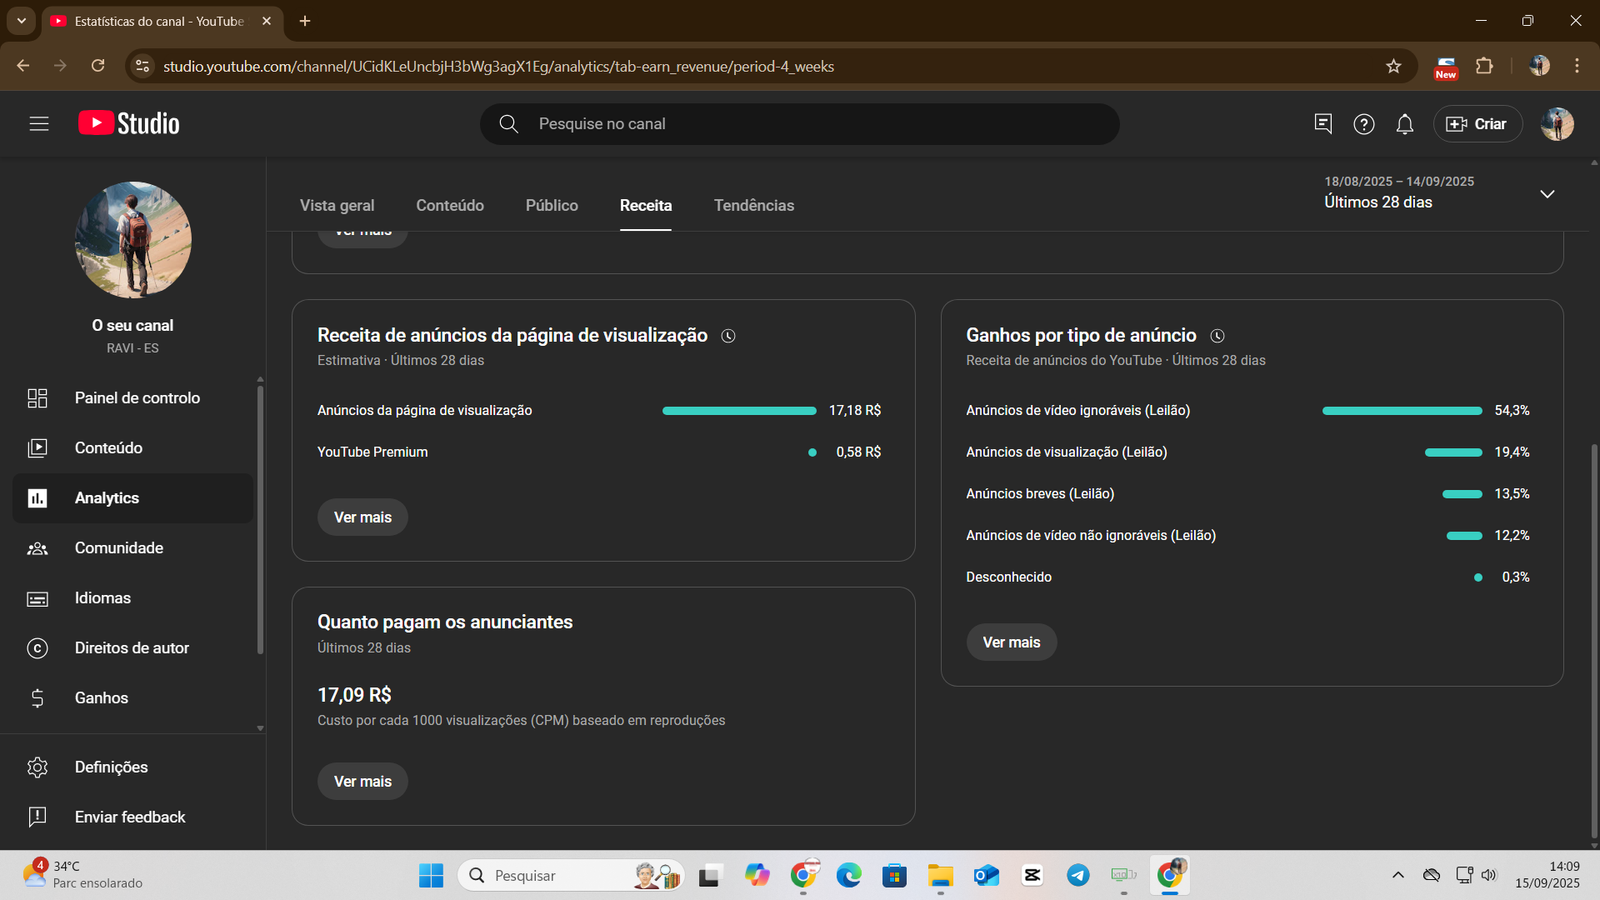Show hidden system tray icons
Image resolution: width=1600 pixels, height=900 pixels.
(1397, 875)
